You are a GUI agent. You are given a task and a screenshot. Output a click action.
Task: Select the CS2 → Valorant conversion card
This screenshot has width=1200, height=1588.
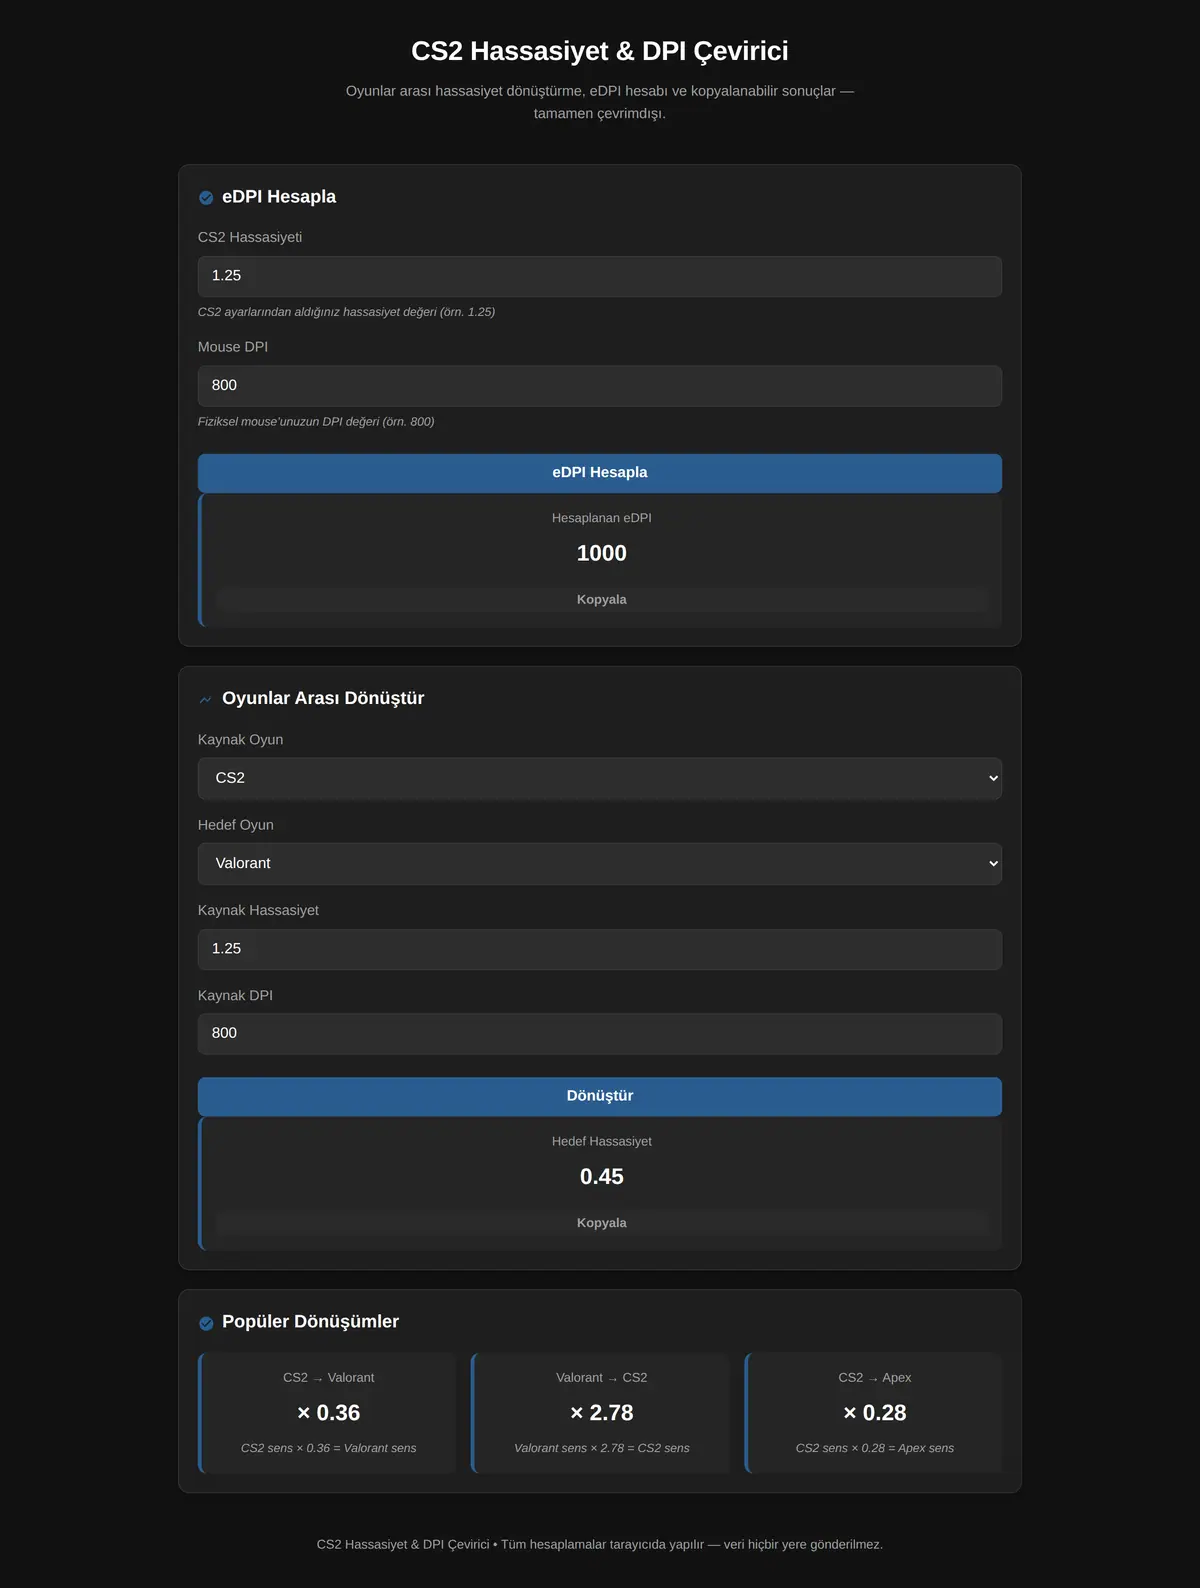(328, 1413)
